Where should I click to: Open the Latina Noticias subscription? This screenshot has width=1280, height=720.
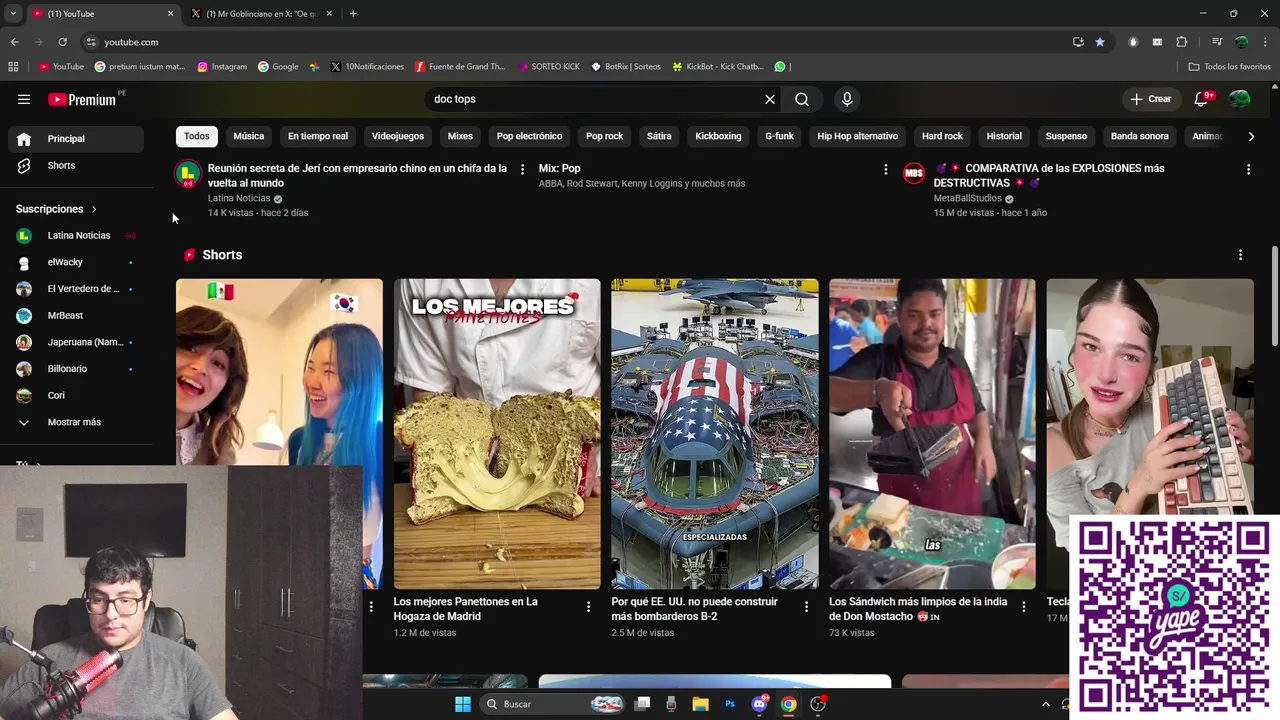(x=78, y=235)
